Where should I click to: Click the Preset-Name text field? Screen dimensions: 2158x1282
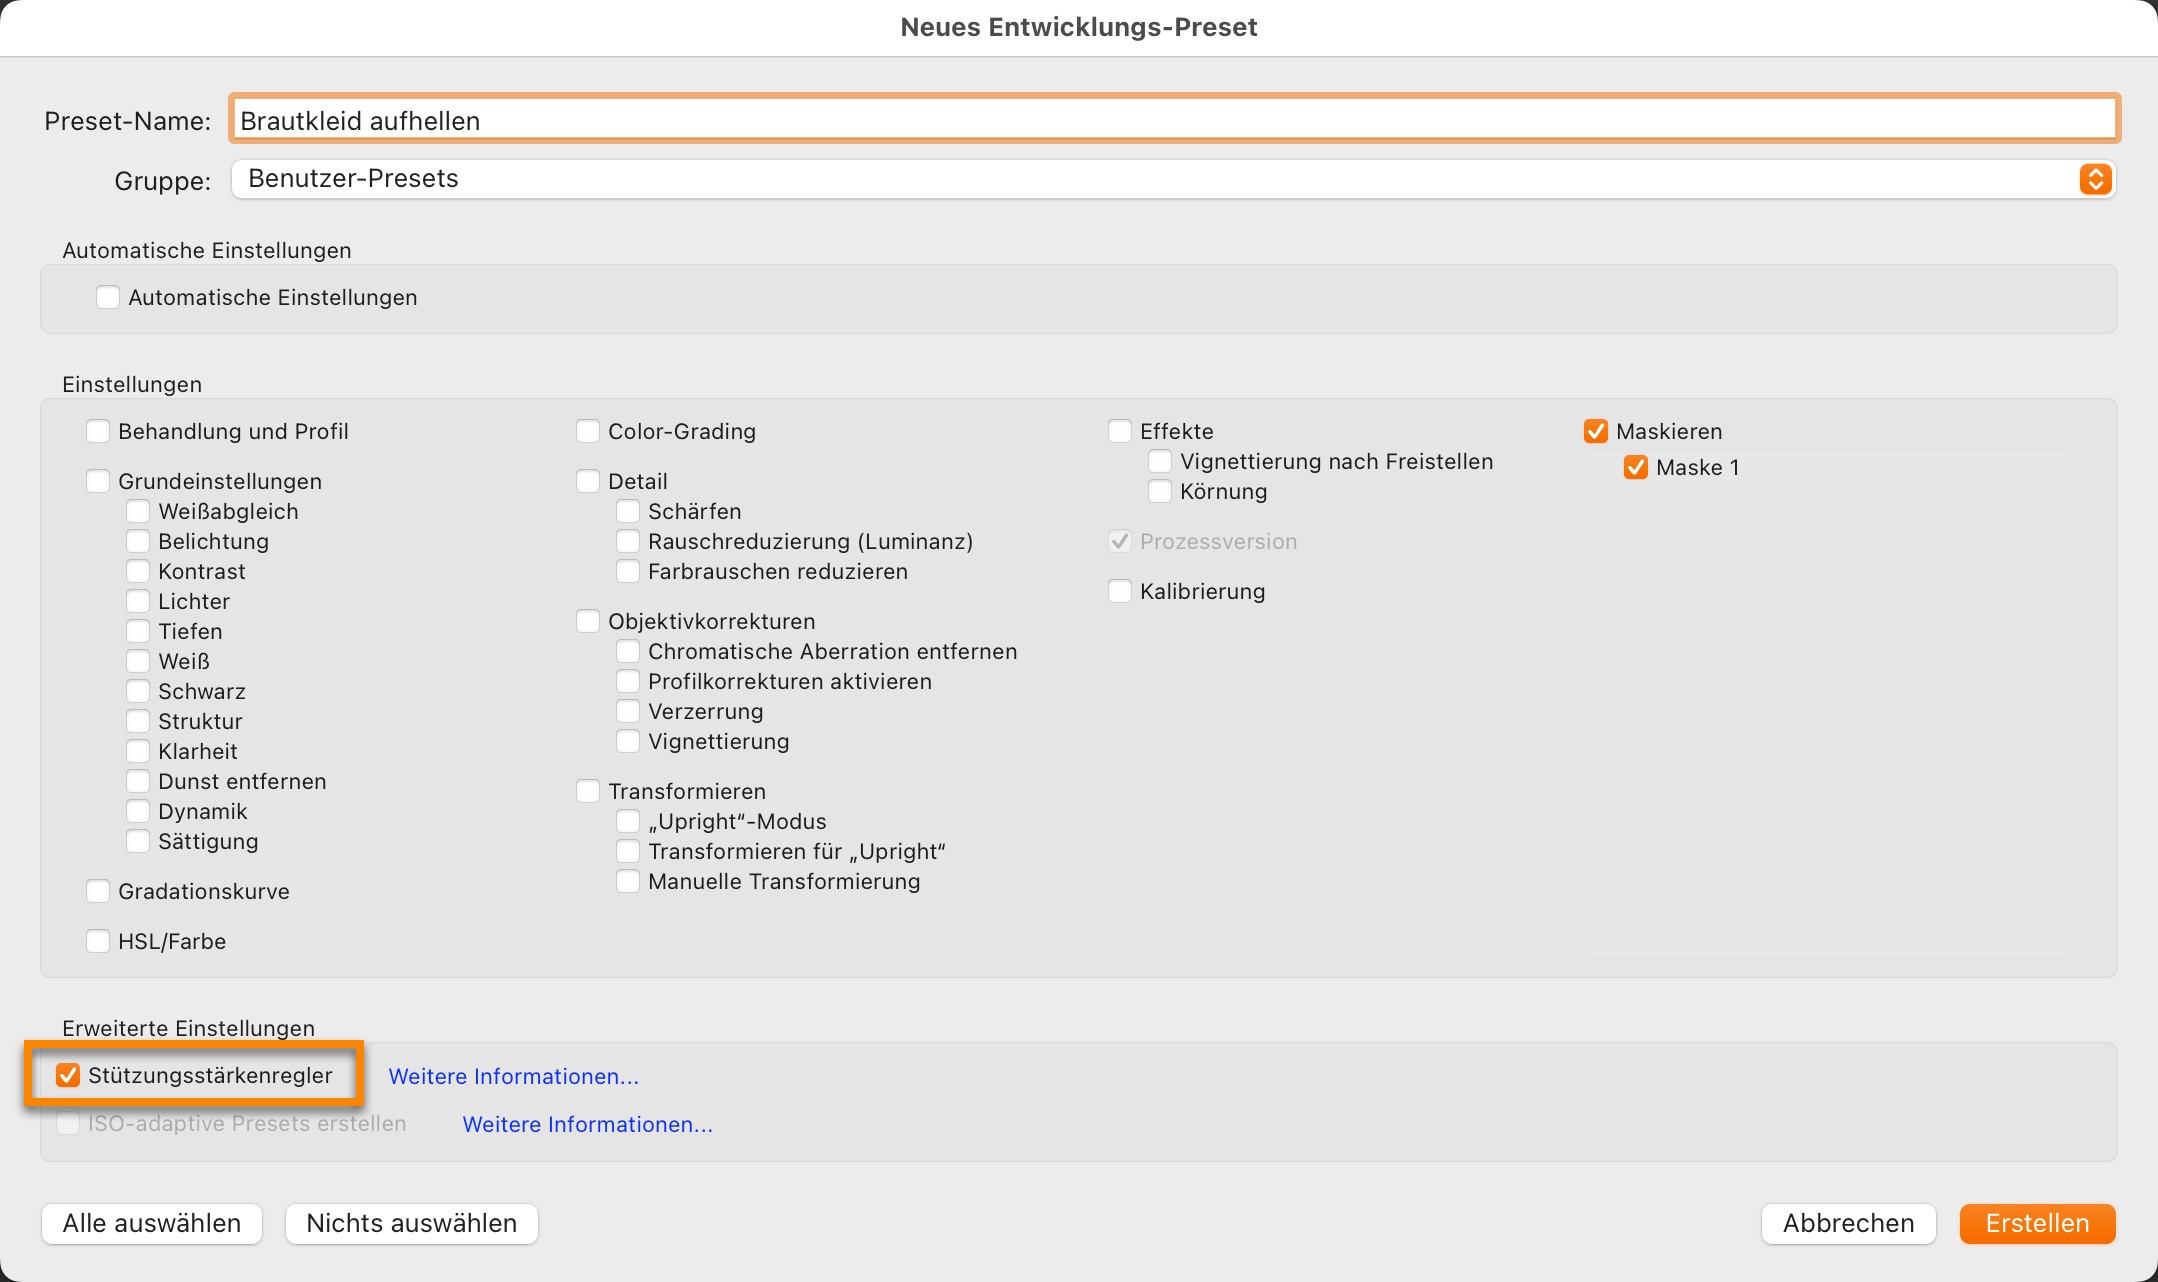(x=1174, y=120)
